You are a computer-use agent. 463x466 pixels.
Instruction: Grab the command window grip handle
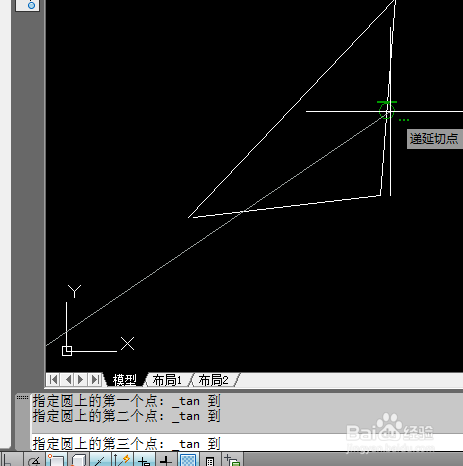coord(22,397)
